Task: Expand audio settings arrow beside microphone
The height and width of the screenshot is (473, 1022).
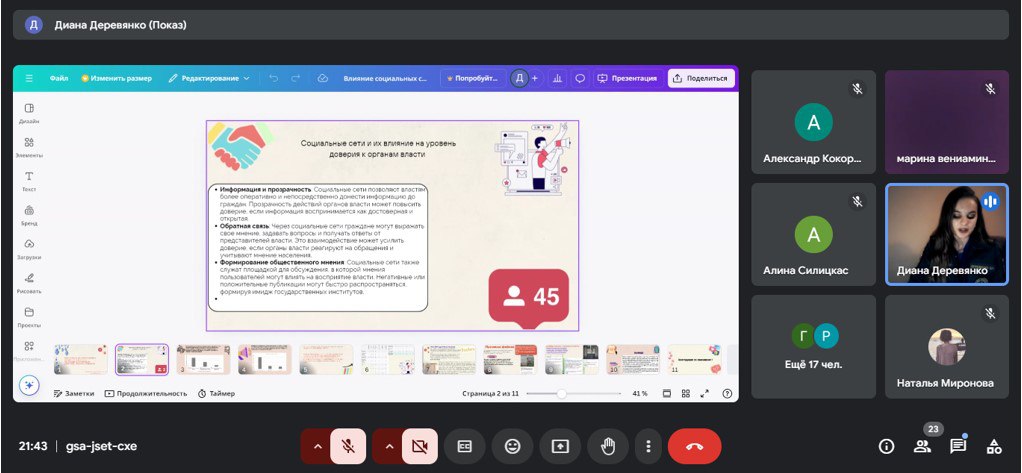Action: (318, 446)
